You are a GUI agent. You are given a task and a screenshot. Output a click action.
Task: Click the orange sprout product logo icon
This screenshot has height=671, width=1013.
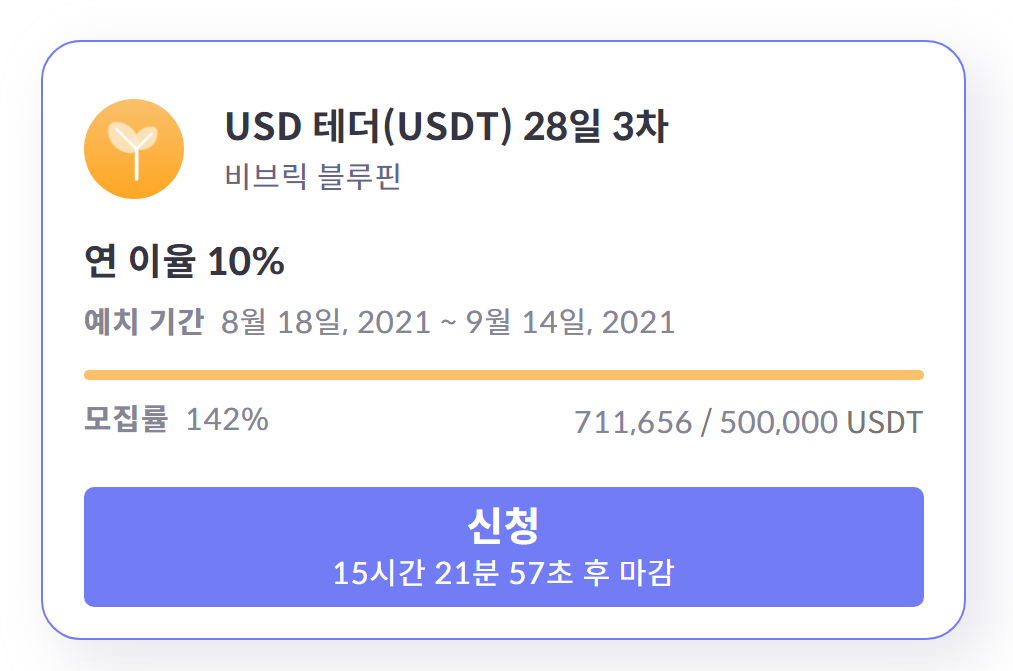point(134,148)
